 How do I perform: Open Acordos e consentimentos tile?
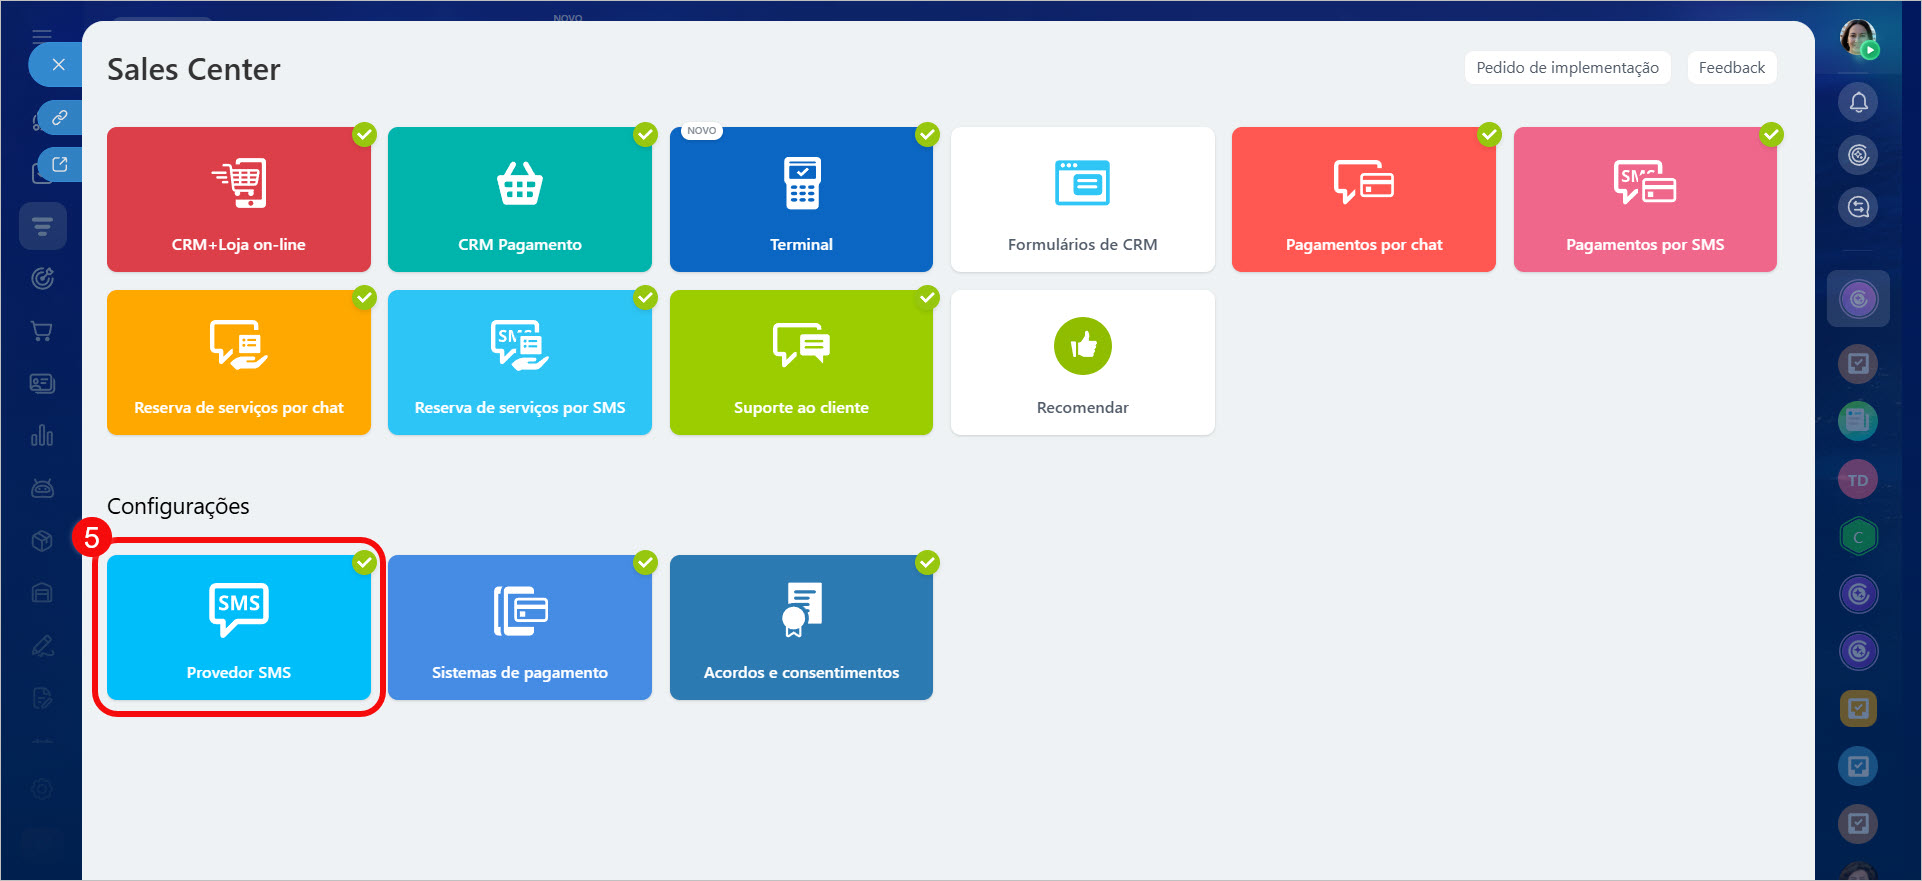(801, 627)
